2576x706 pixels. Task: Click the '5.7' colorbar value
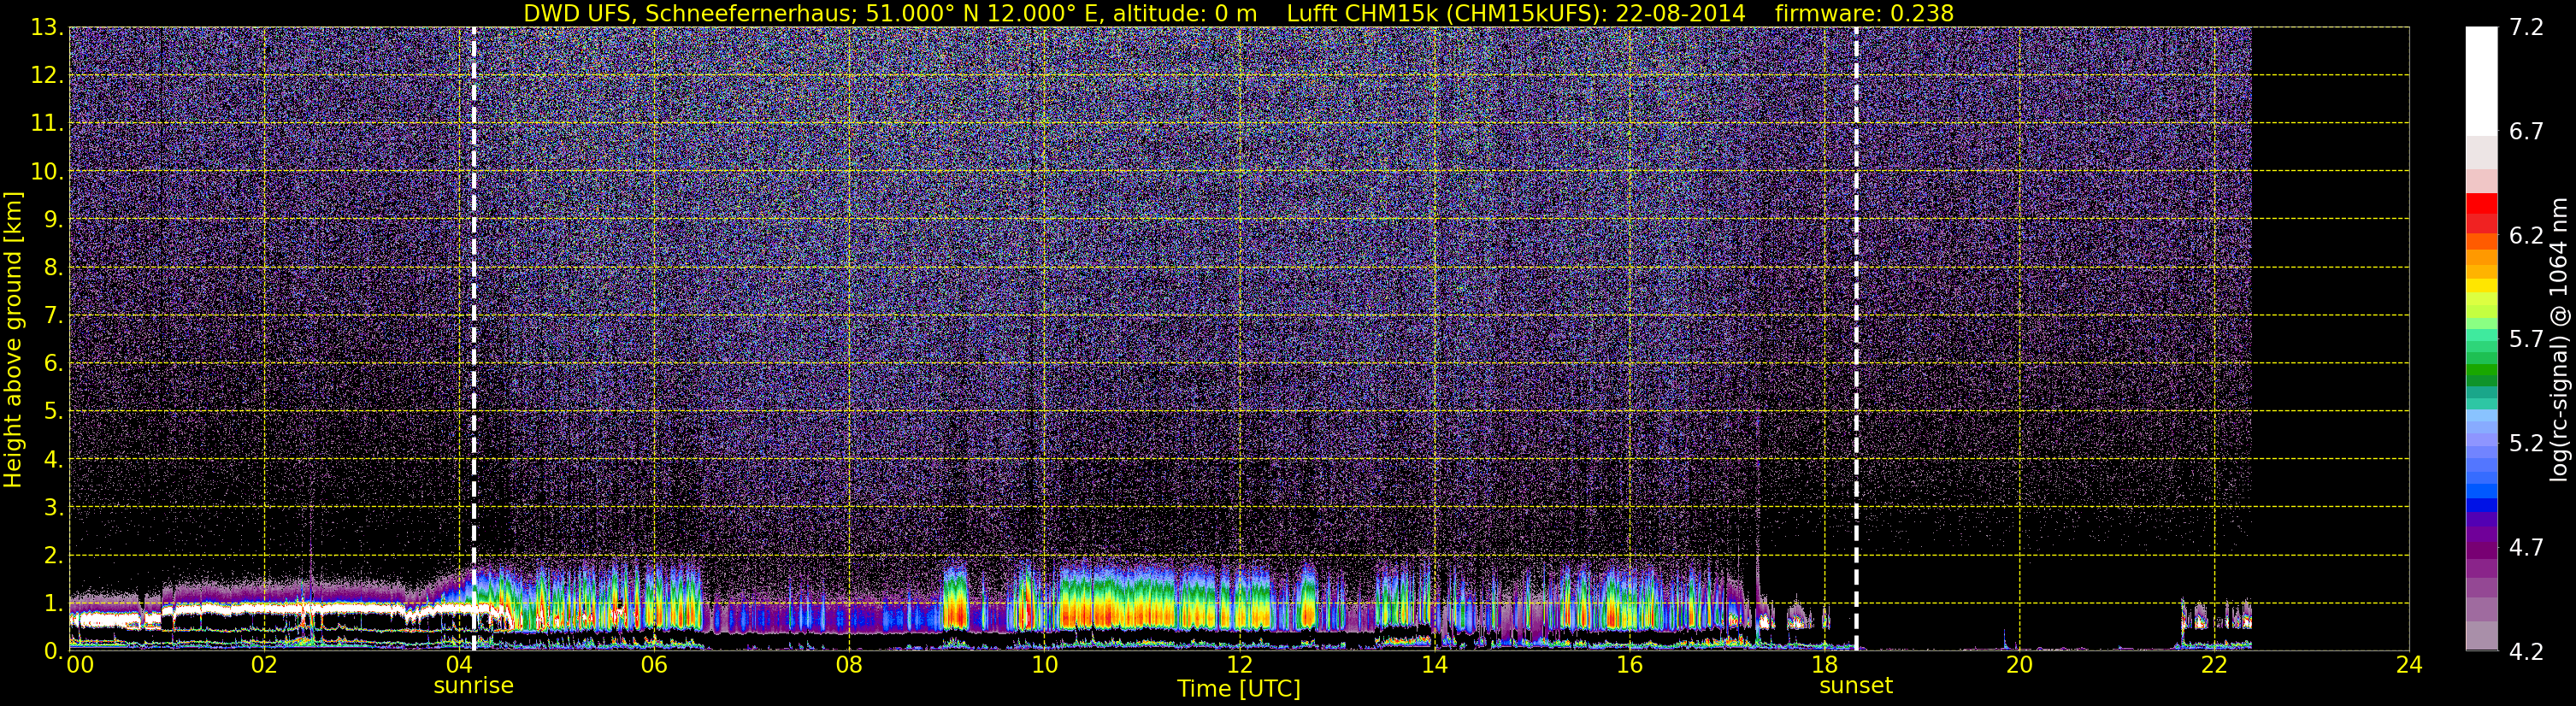point(2526,339)
